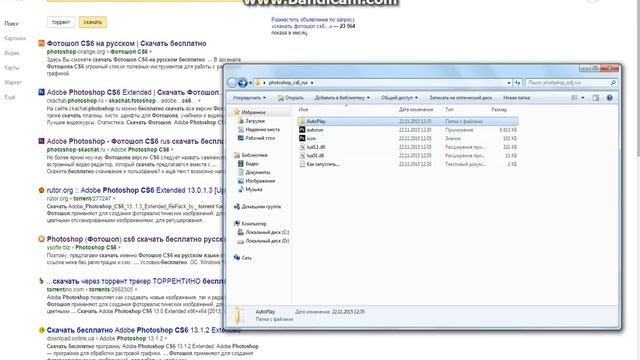640x360 pixels.
Task: Open dropdown arrow beside photoshop-orange.org result URL
Action: (x=150, y=52)
